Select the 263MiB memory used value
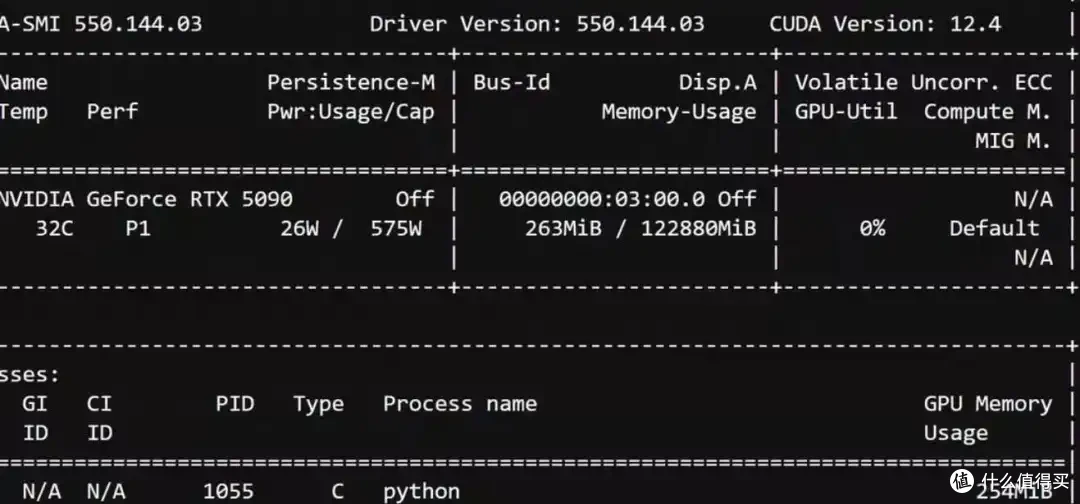 563,229
